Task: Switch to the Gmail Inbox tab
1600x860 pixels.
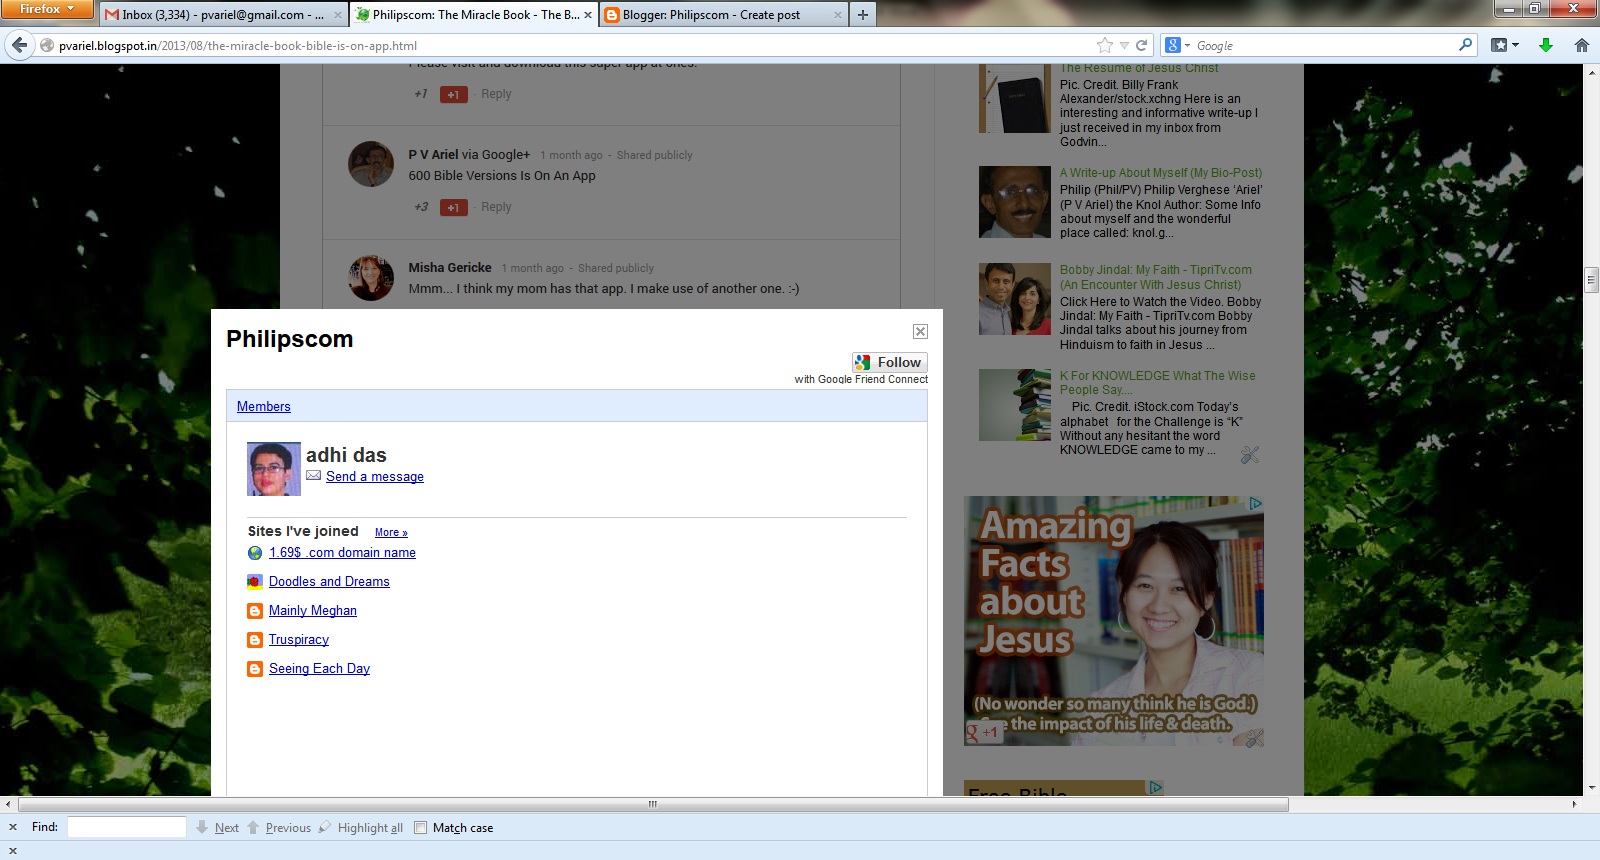Action: tap(224, 15)
